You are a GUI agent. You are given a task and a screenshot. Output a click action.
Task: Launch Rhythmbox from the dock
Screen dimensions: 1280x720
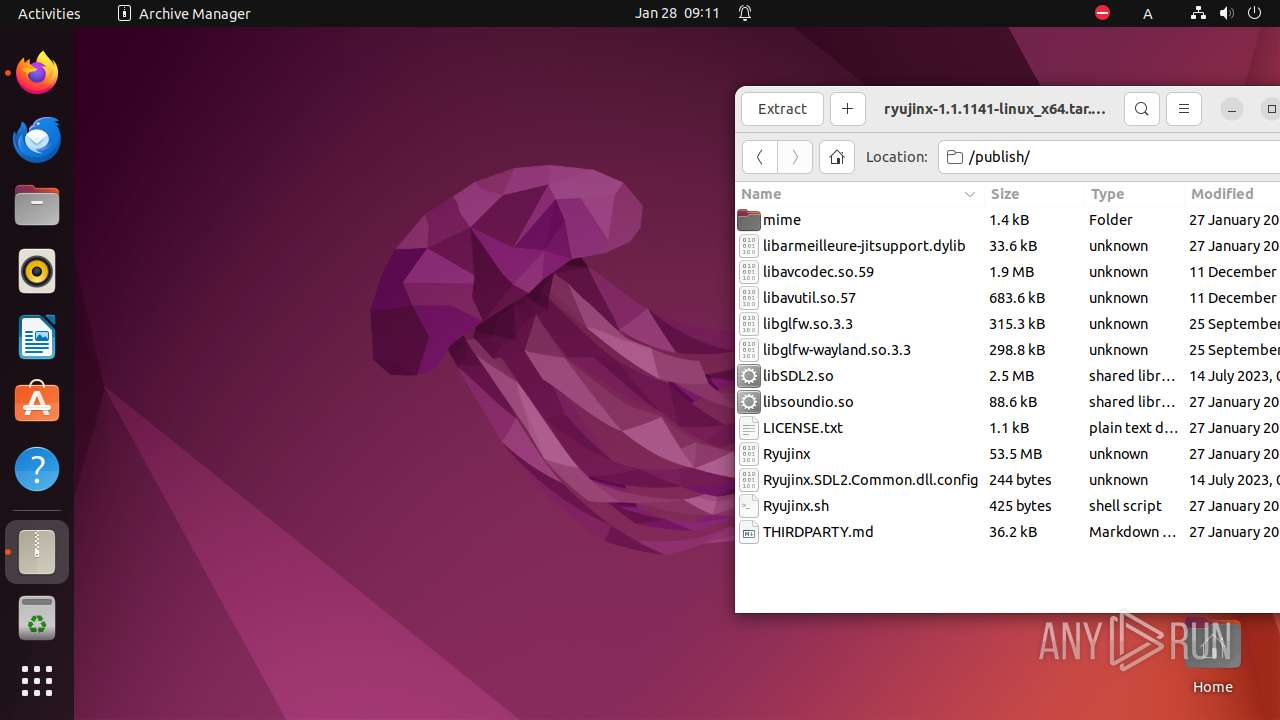coord(37,271)
